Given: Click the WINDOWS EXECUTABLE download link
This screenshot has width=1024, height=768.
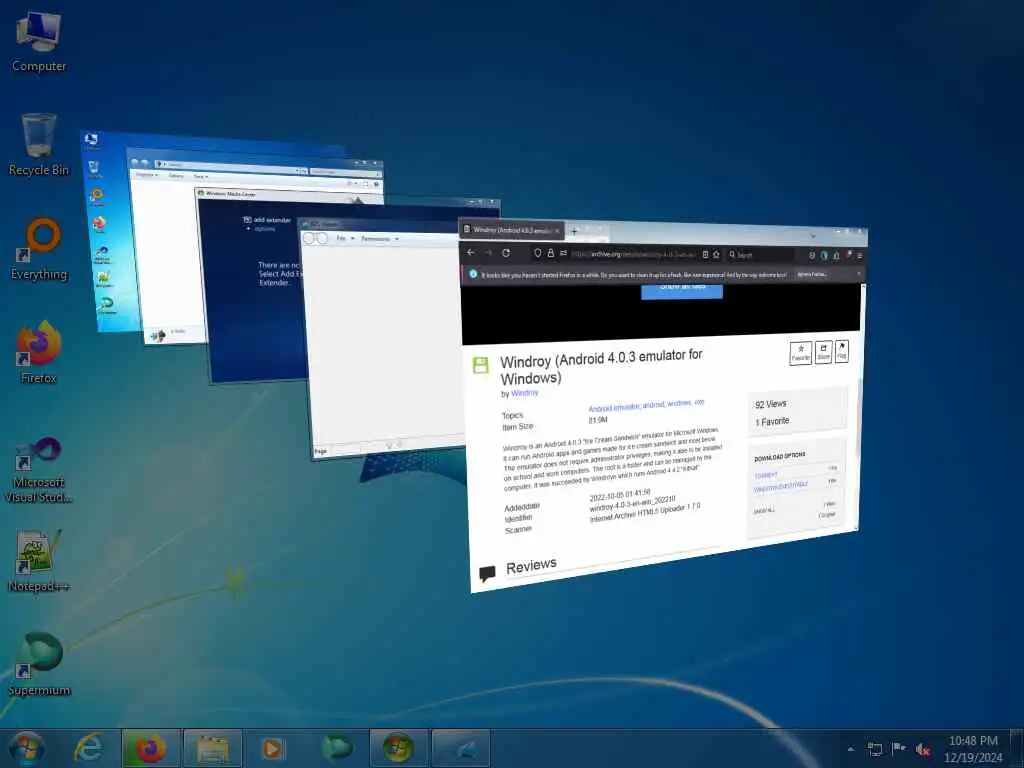Looking at the screenshot, I should pyautogui.click(x=781, y=487).
